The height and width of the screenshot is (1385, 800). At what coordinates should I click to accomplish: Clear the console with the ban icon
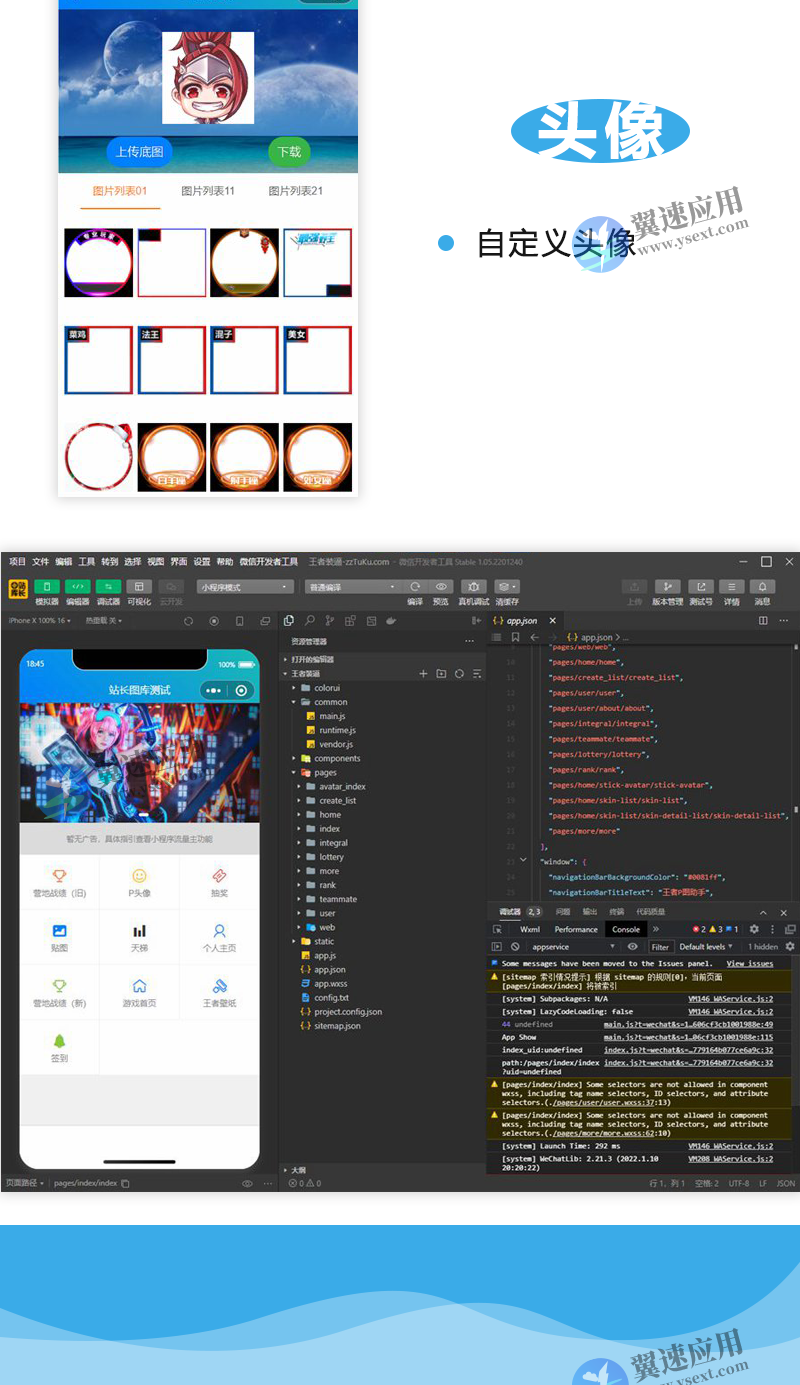pyautogui.click(x=515, y=946)
